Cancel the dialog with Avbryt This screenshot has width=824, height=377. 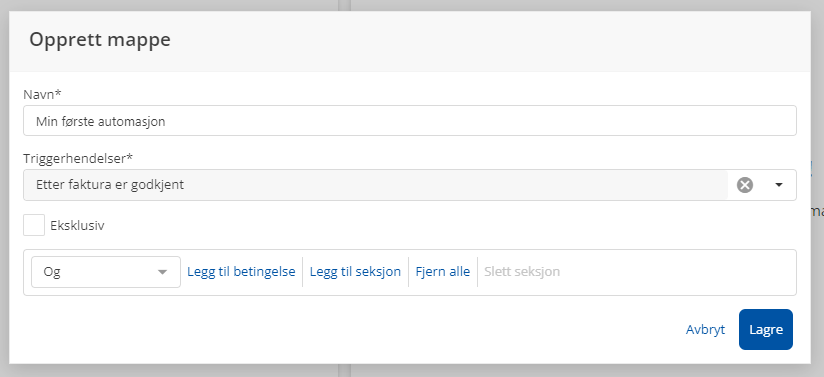click(705, 330)
